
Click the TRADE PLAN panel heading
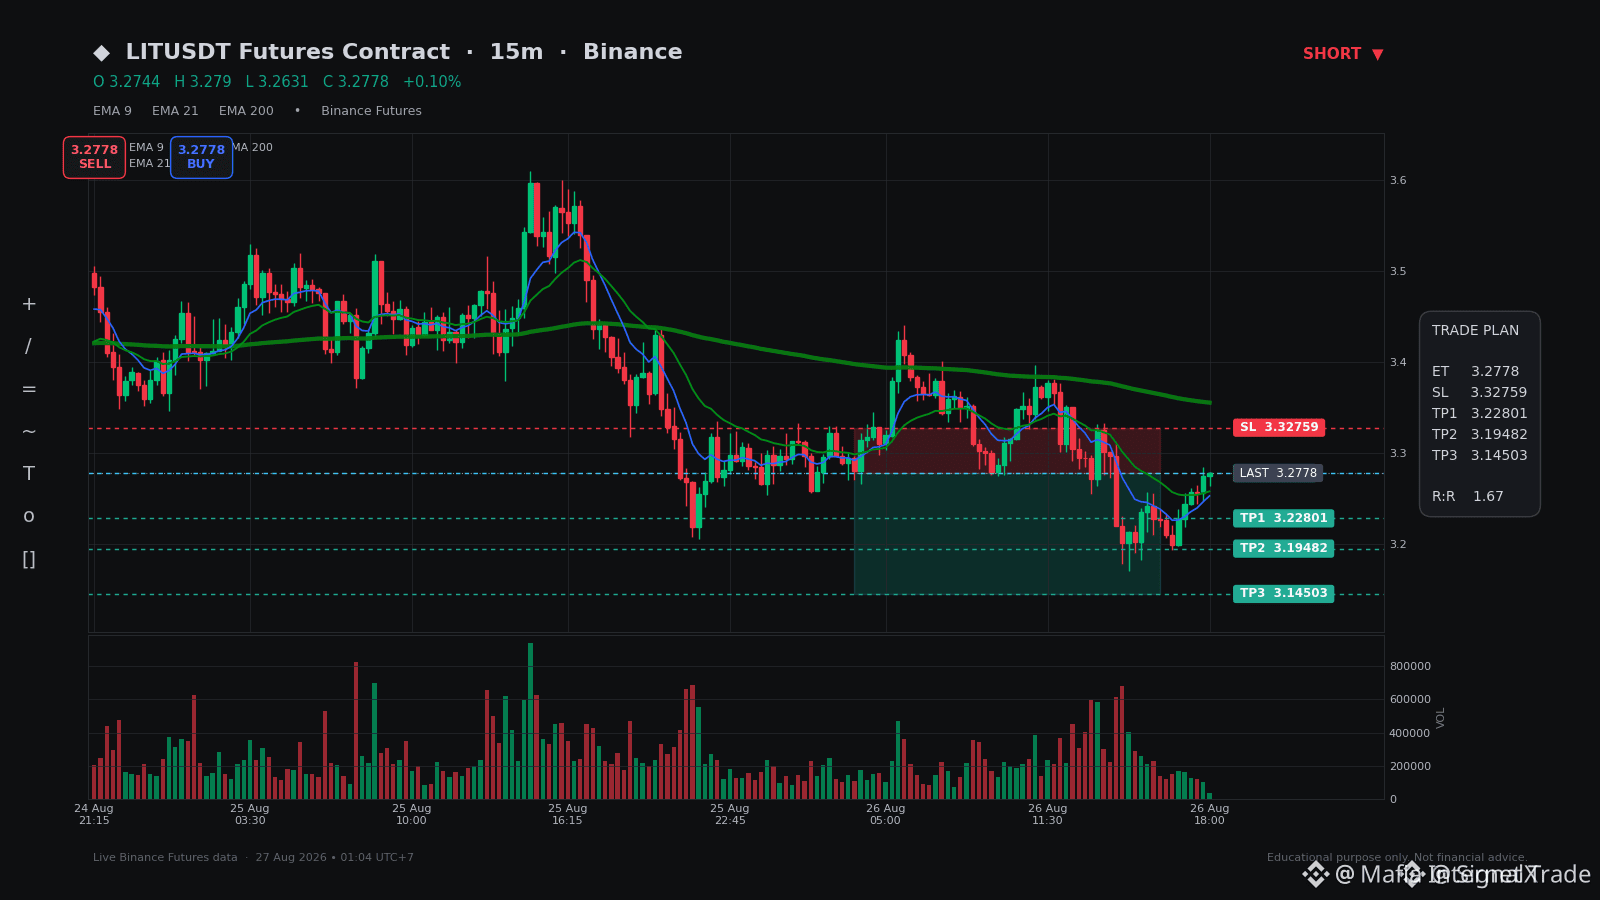point(1475,331)
